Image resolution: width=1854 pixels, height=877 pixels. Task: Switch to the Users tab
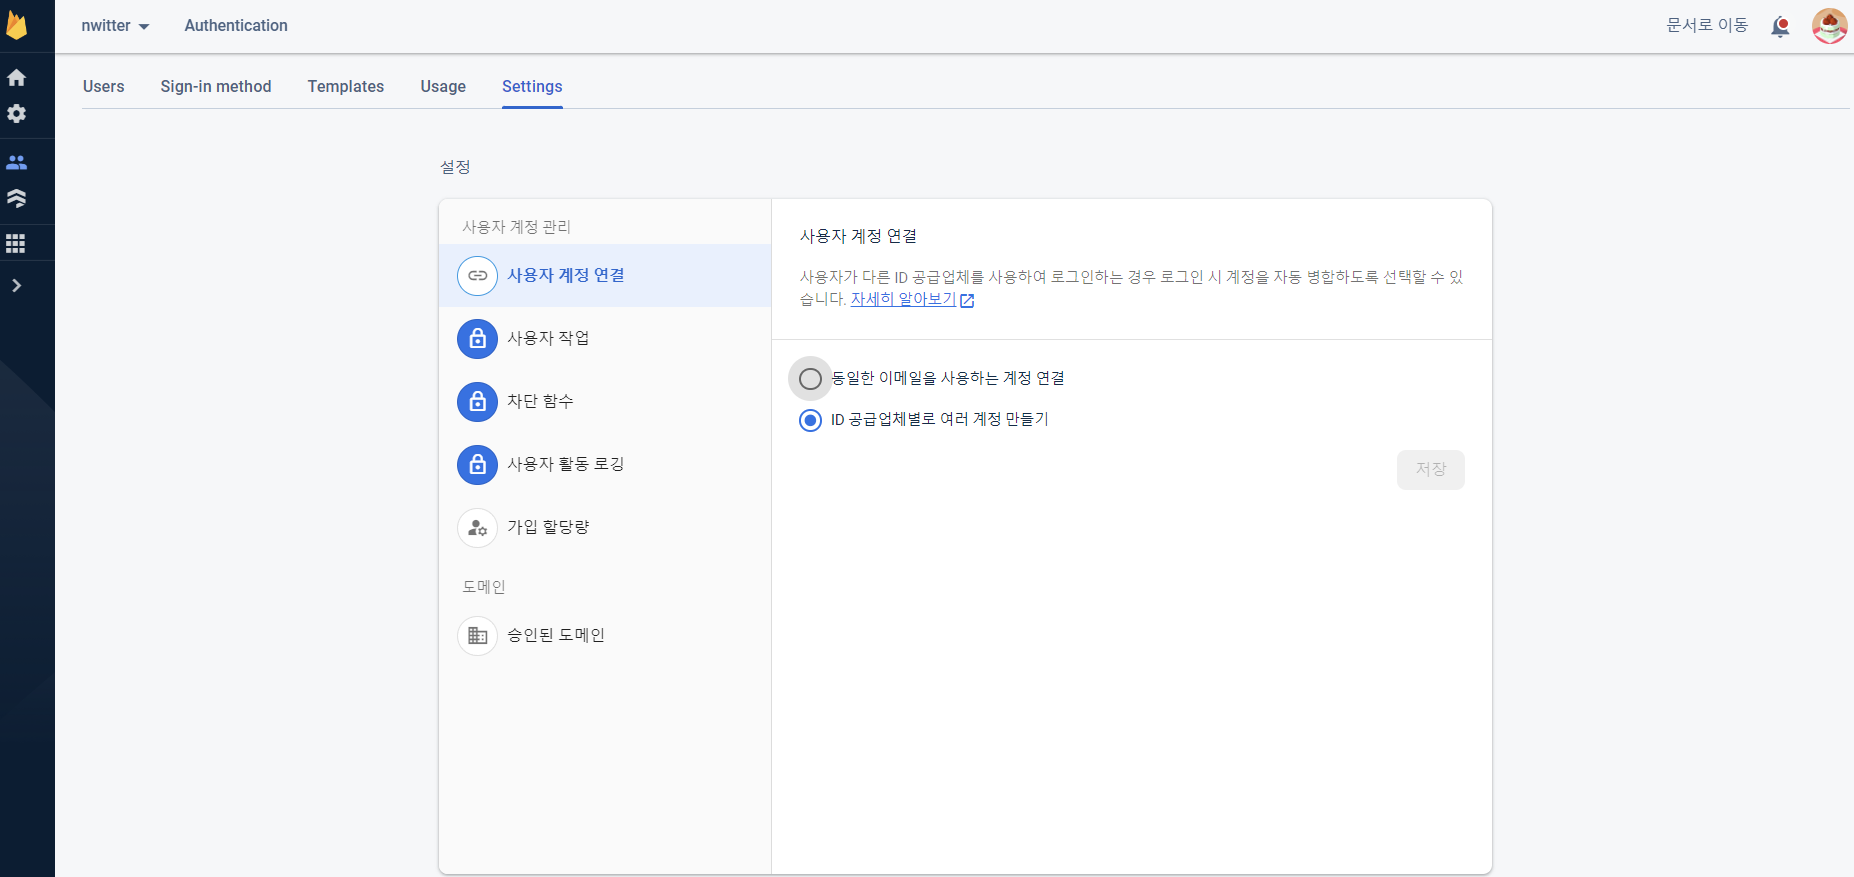104,86
